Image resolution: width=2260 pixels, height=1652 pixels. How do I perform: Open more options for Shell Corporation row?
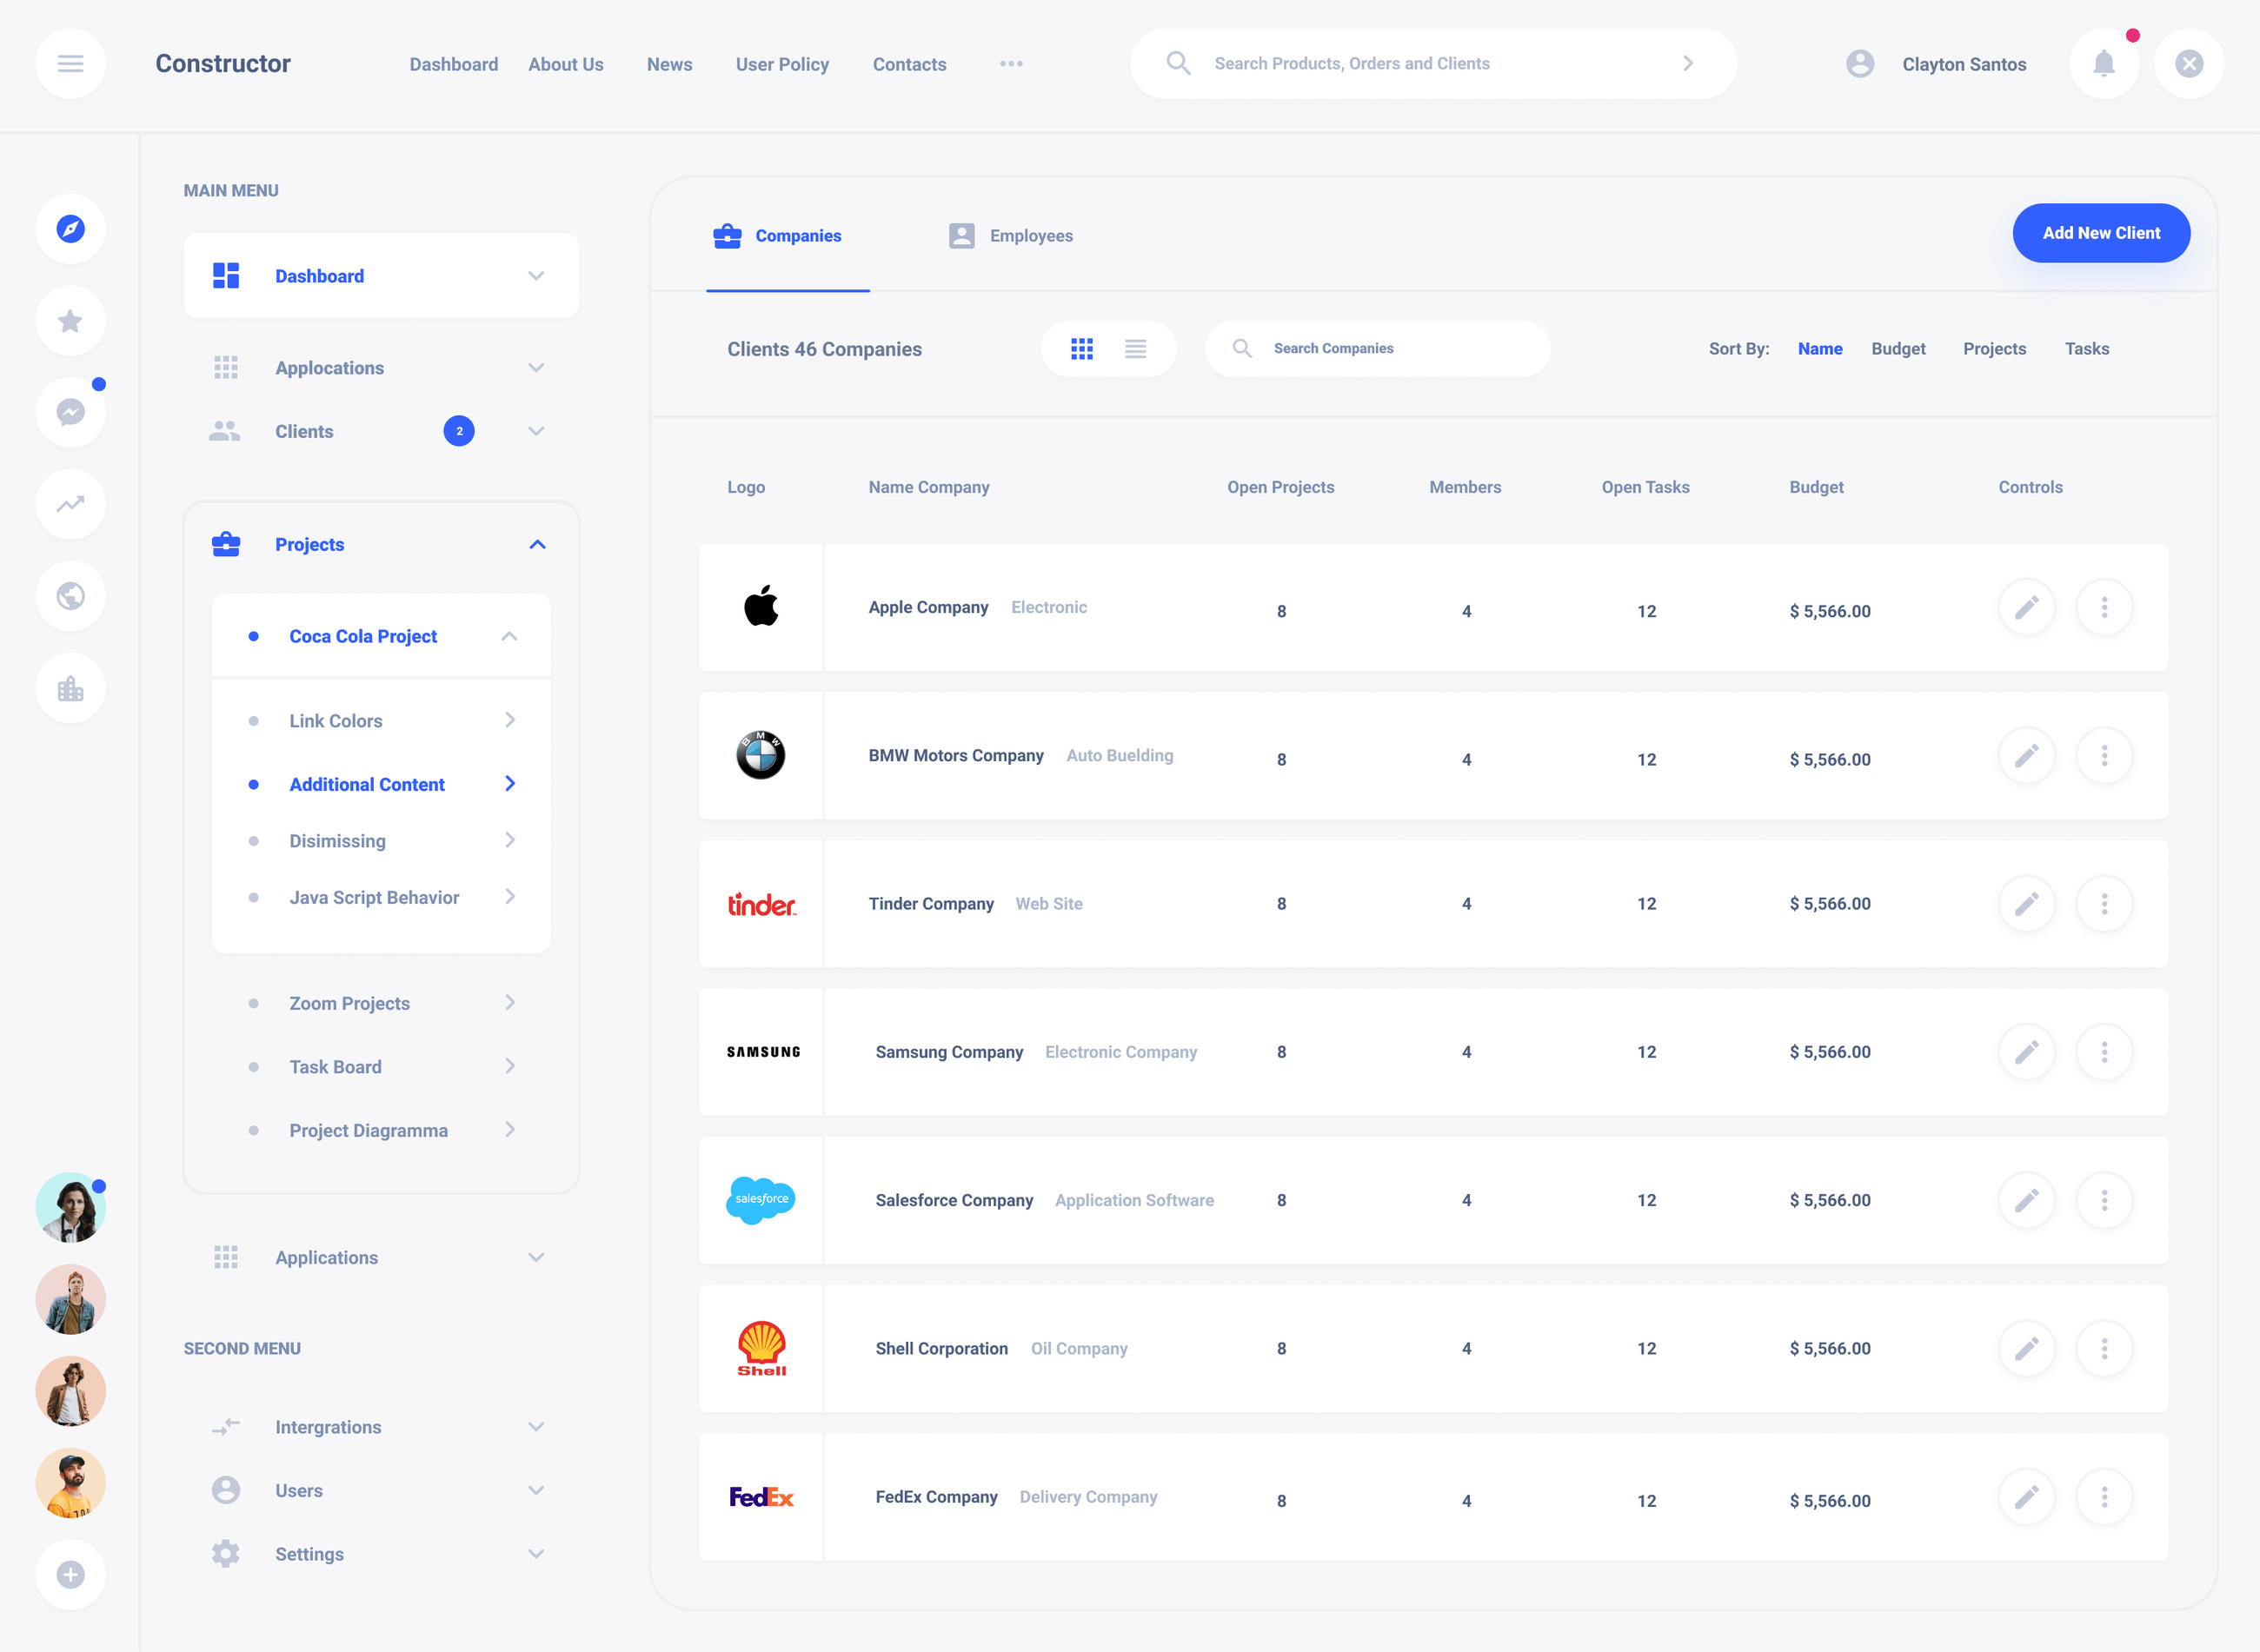click(2104, 1348)
